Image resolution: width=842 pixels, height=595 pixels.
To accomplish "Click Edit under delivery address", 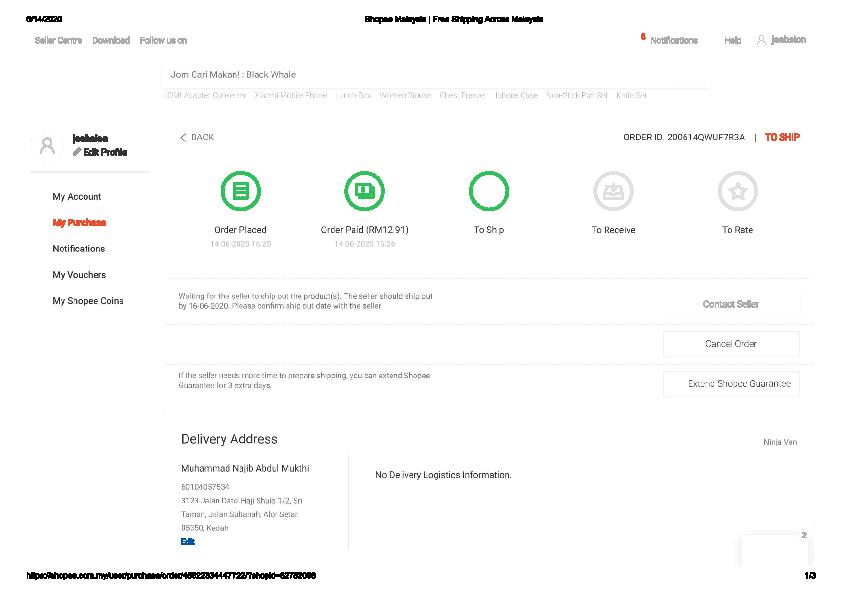I will point(187,541).
